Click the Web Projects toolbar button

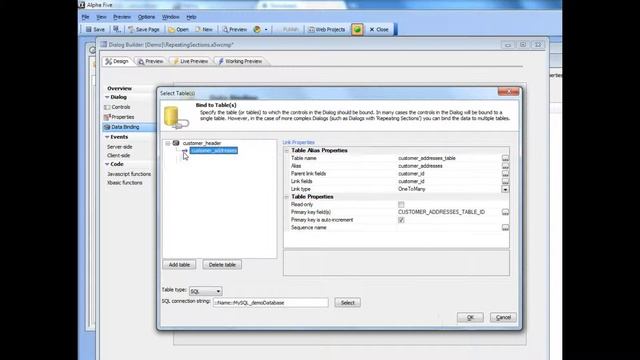[x=327, y=29]
